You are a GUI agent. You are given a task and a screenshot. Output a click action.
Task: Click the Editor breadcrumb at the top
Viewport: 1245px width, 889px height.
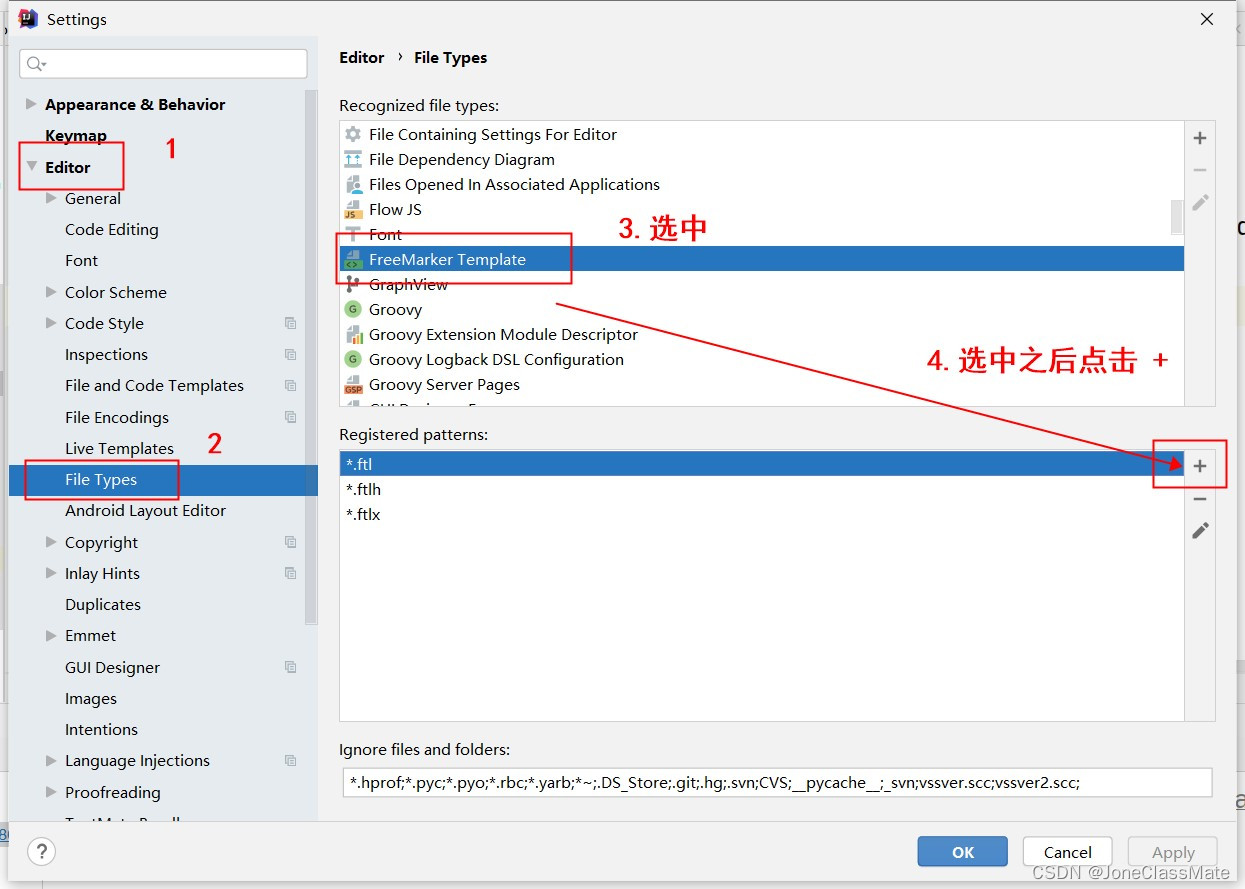362,57
